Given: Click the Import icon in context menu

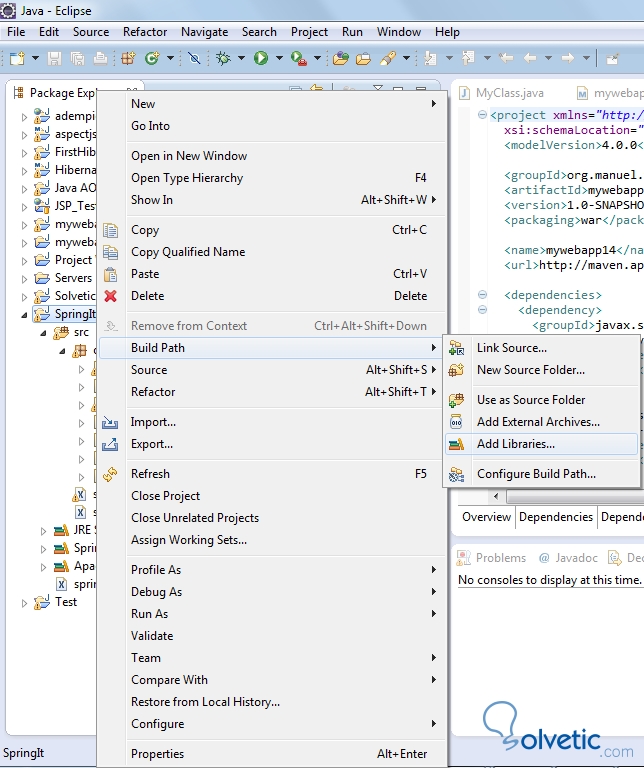Looking at the screenshot, I should (x=110, y=422).
